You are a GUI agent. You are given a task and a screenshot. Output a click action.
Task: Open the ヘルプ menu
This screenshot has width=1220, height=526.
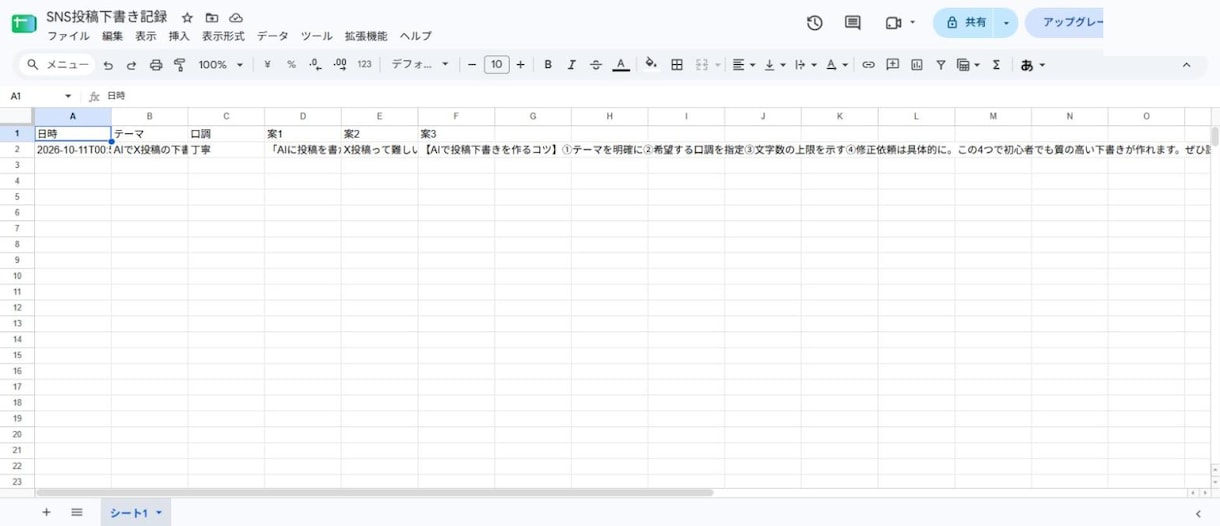pyautogui.click(x=416, y=36)
